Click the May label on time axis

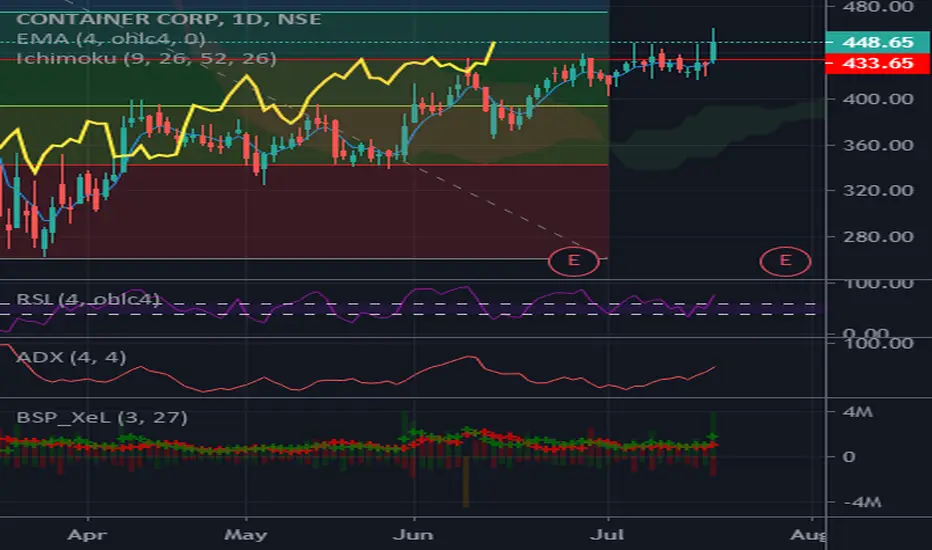(x=245, y=535)
